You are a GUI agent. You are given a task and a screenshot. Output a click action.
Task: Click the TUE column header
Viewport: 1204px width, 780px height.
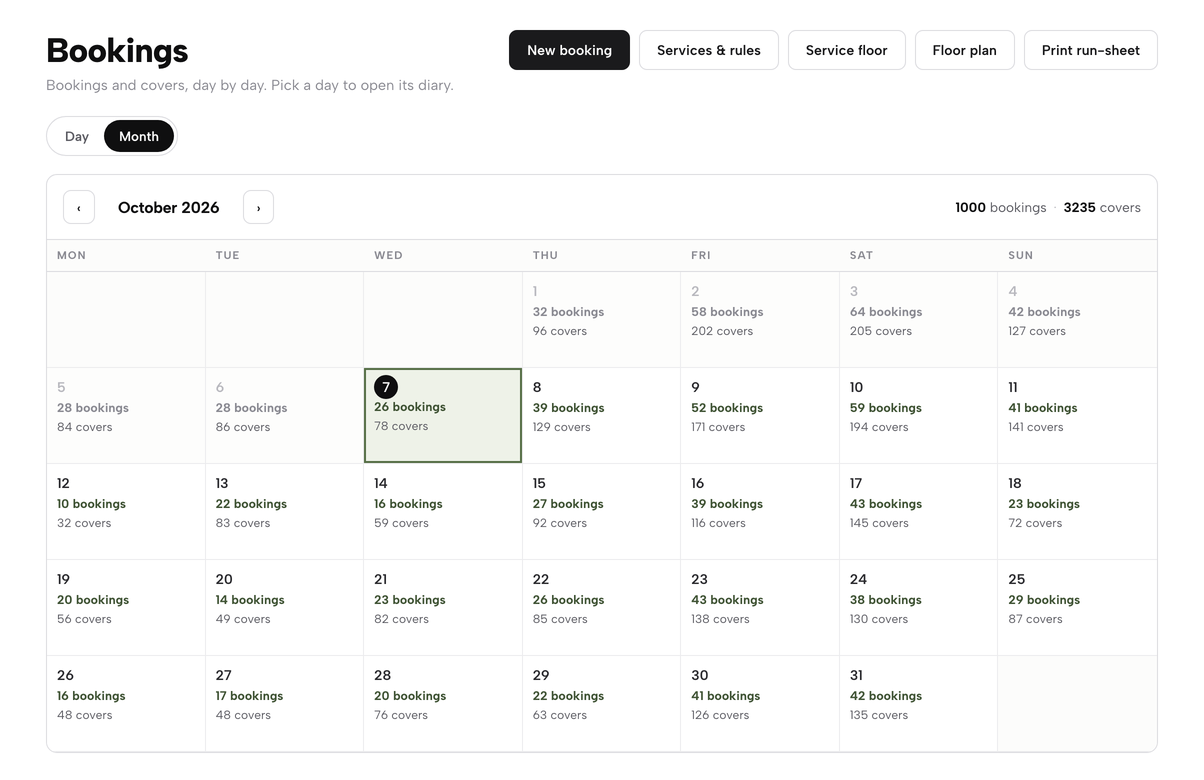[x=228, y=256]
